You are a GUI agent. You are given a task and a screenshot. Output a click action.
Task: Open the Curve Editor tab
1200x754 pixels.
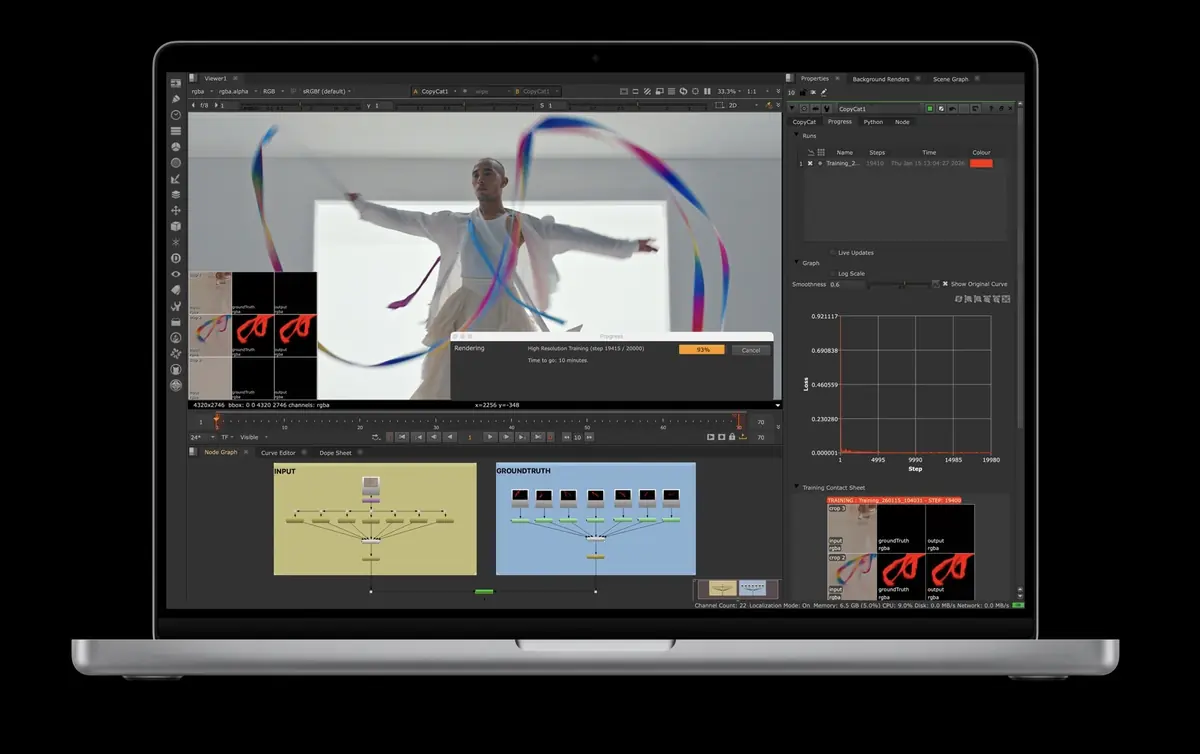279,451
